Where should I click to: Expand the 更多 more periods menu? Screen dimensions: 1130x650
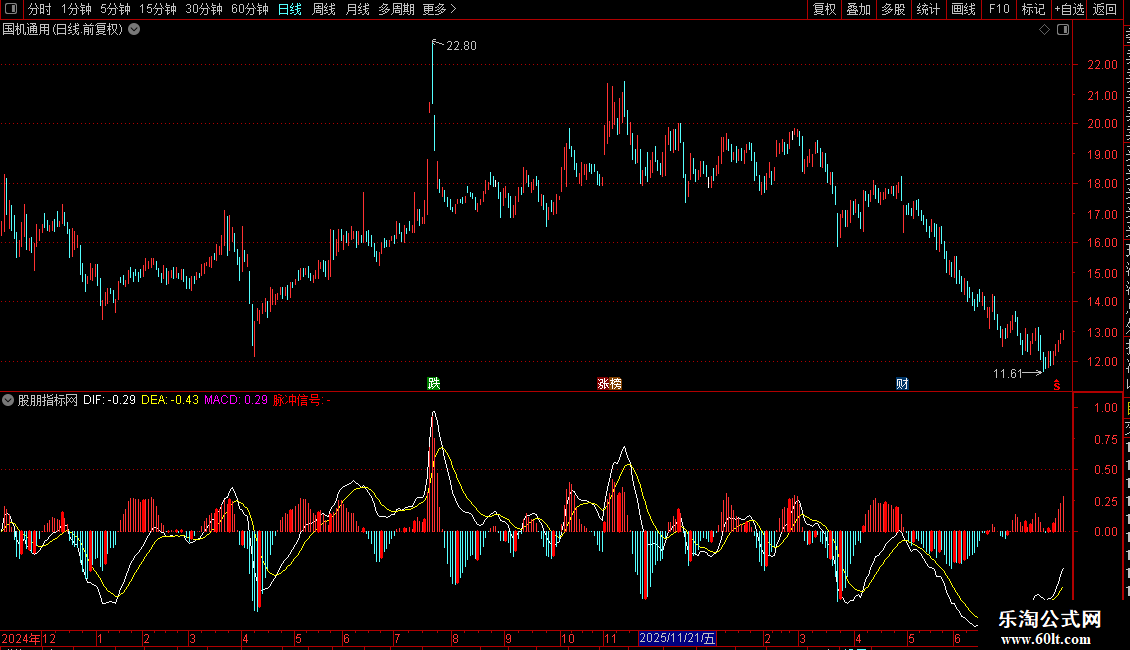click(x=439, y=9)
